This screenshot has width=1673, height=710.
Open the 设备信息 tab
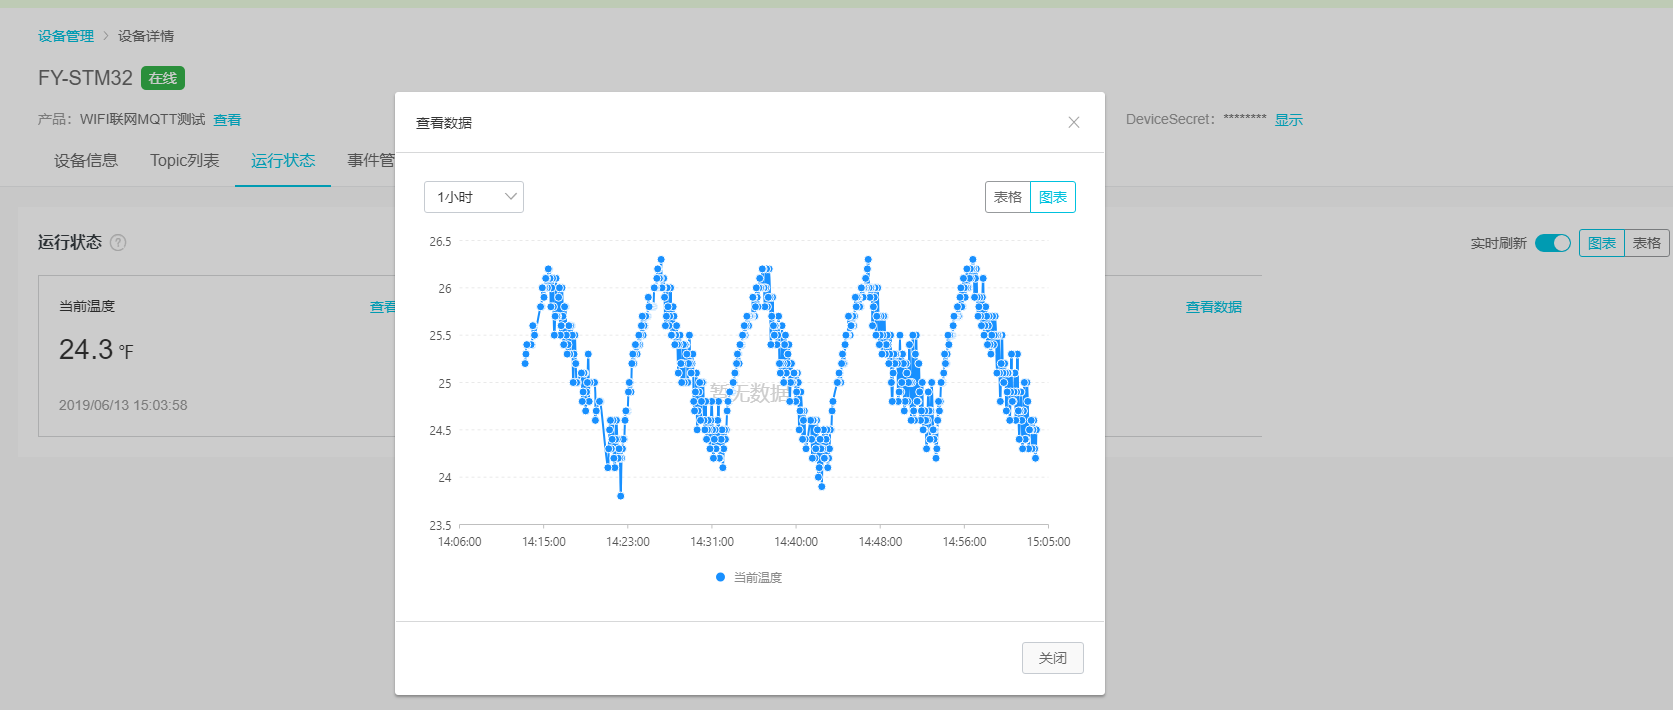coord(86,161)
